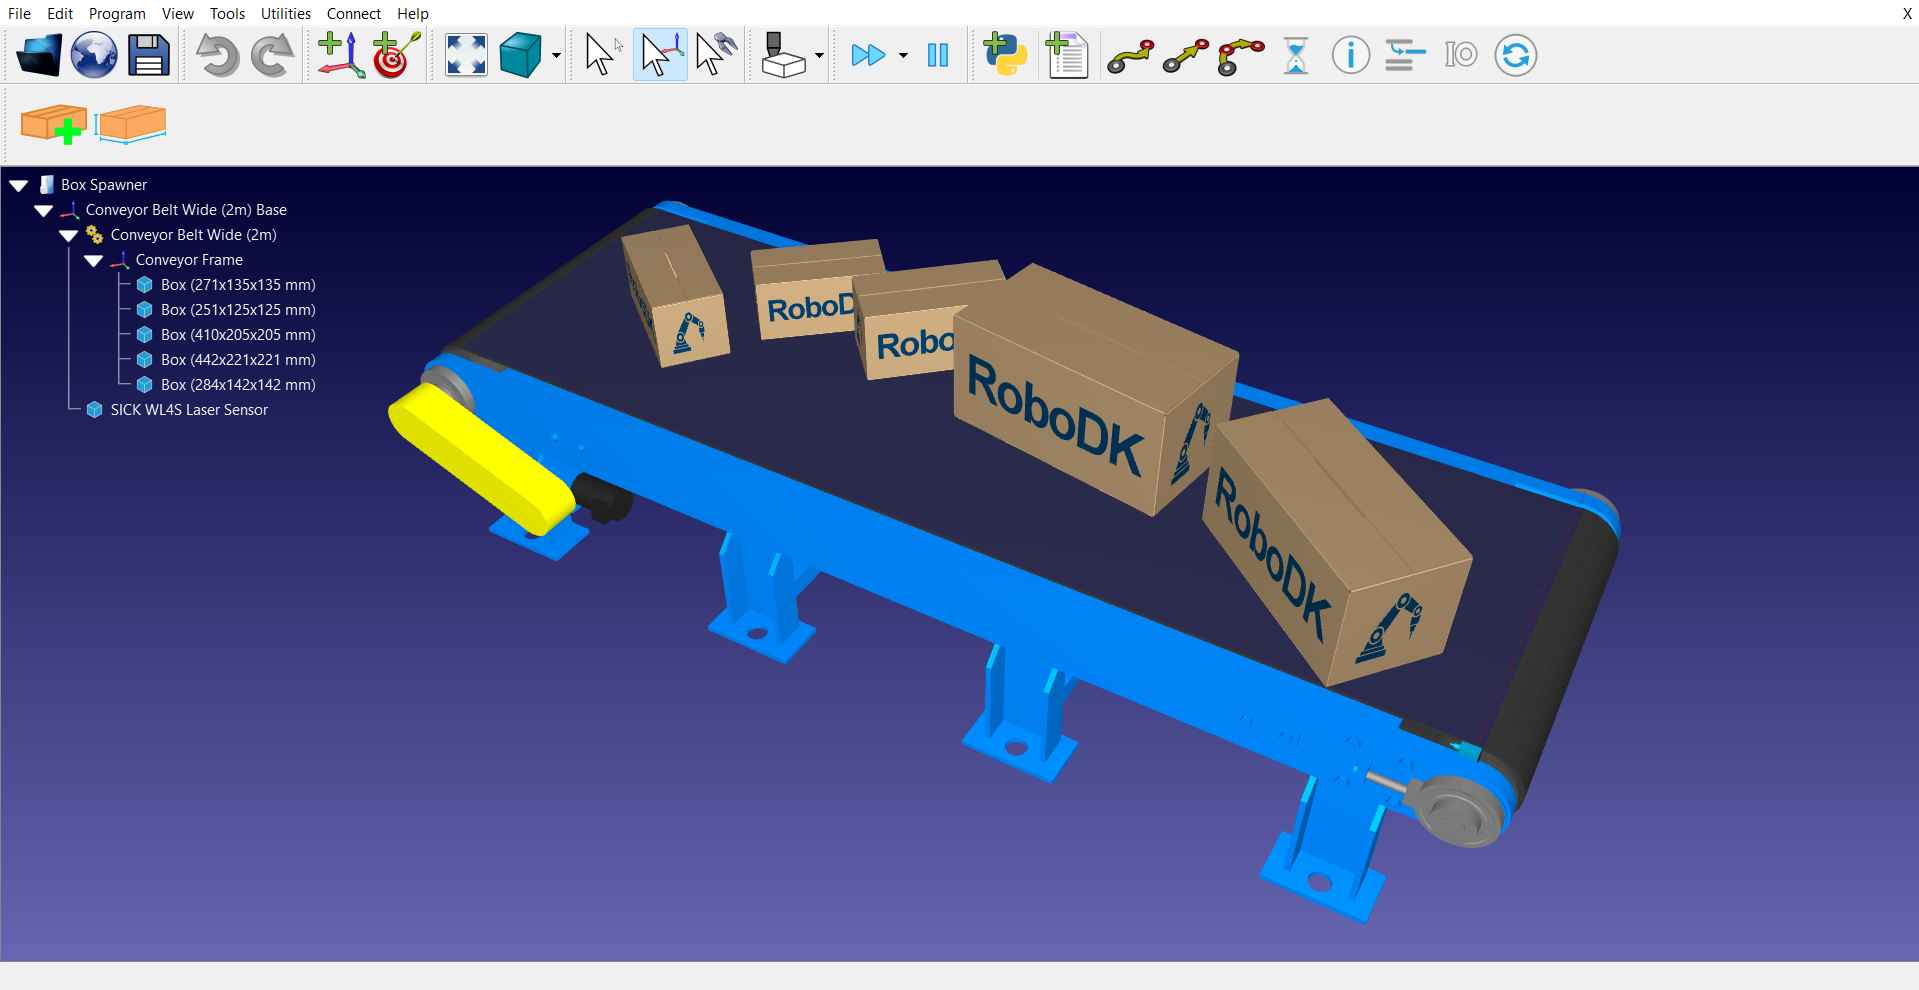Screen dimensions: 1919x990
Task: Select Box (251x125x125 mm) in the tree
Action: pyautogui.click(x=238, y=310)
